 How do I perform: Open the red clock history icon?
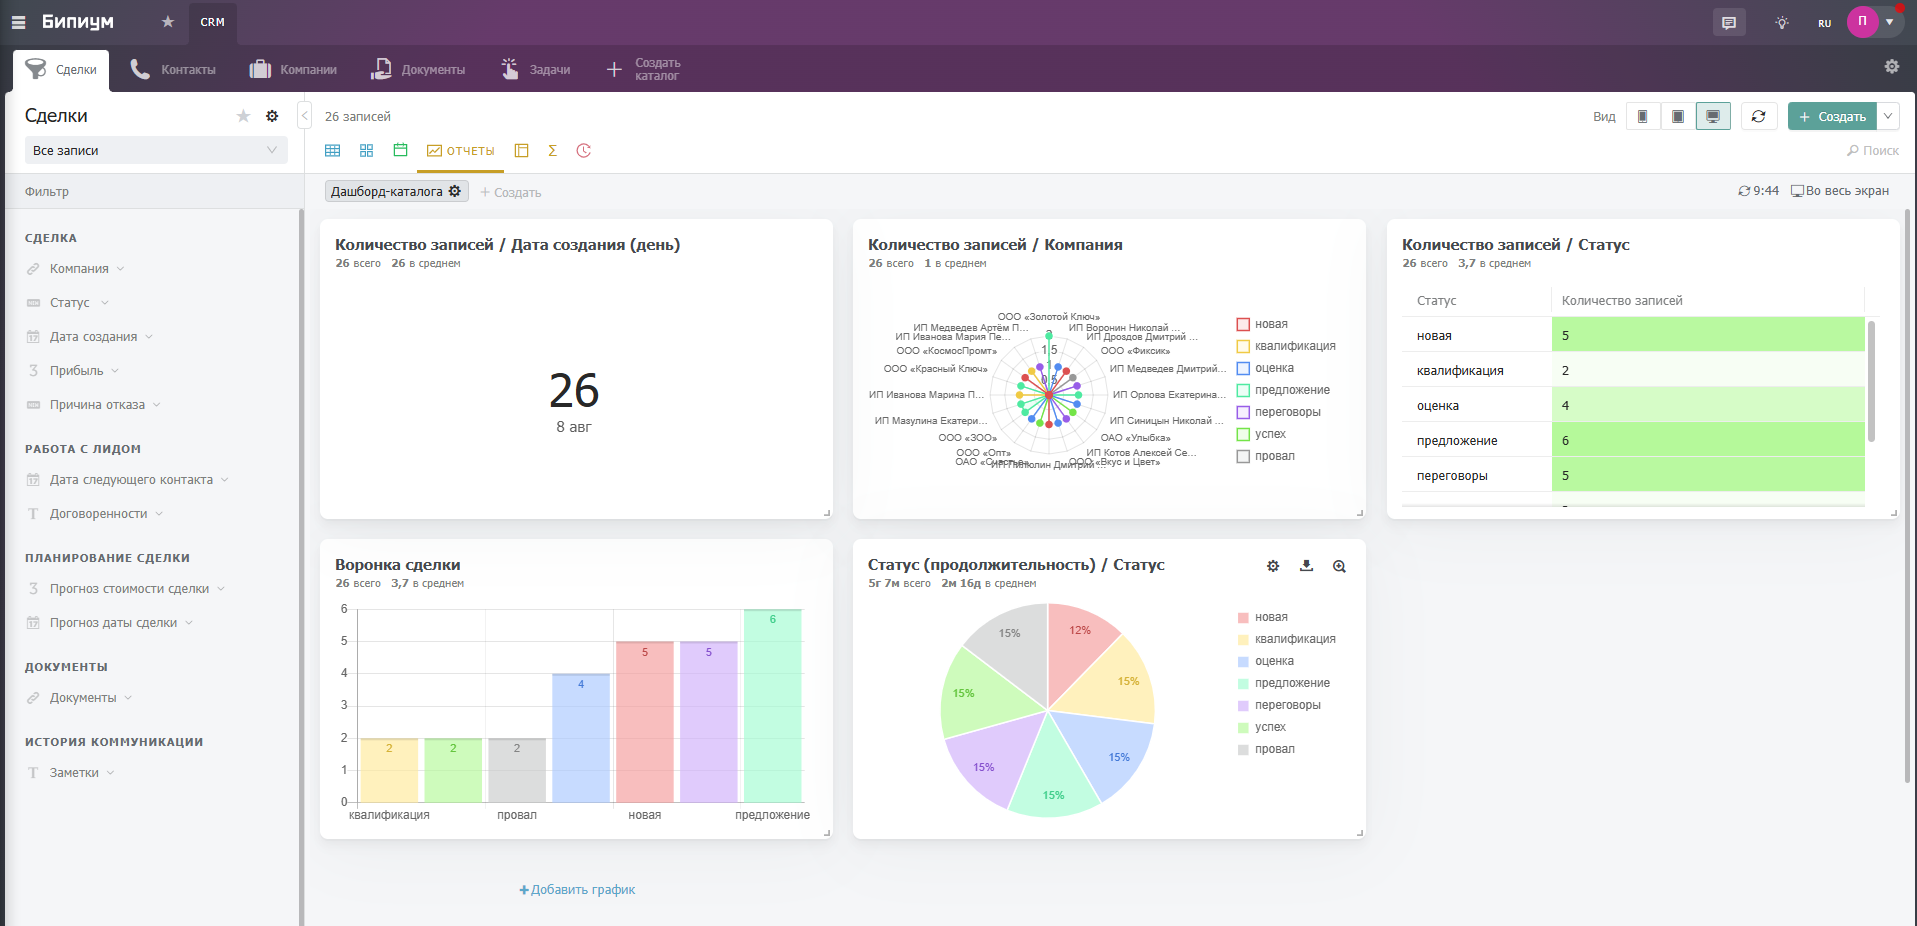(584, 151)
